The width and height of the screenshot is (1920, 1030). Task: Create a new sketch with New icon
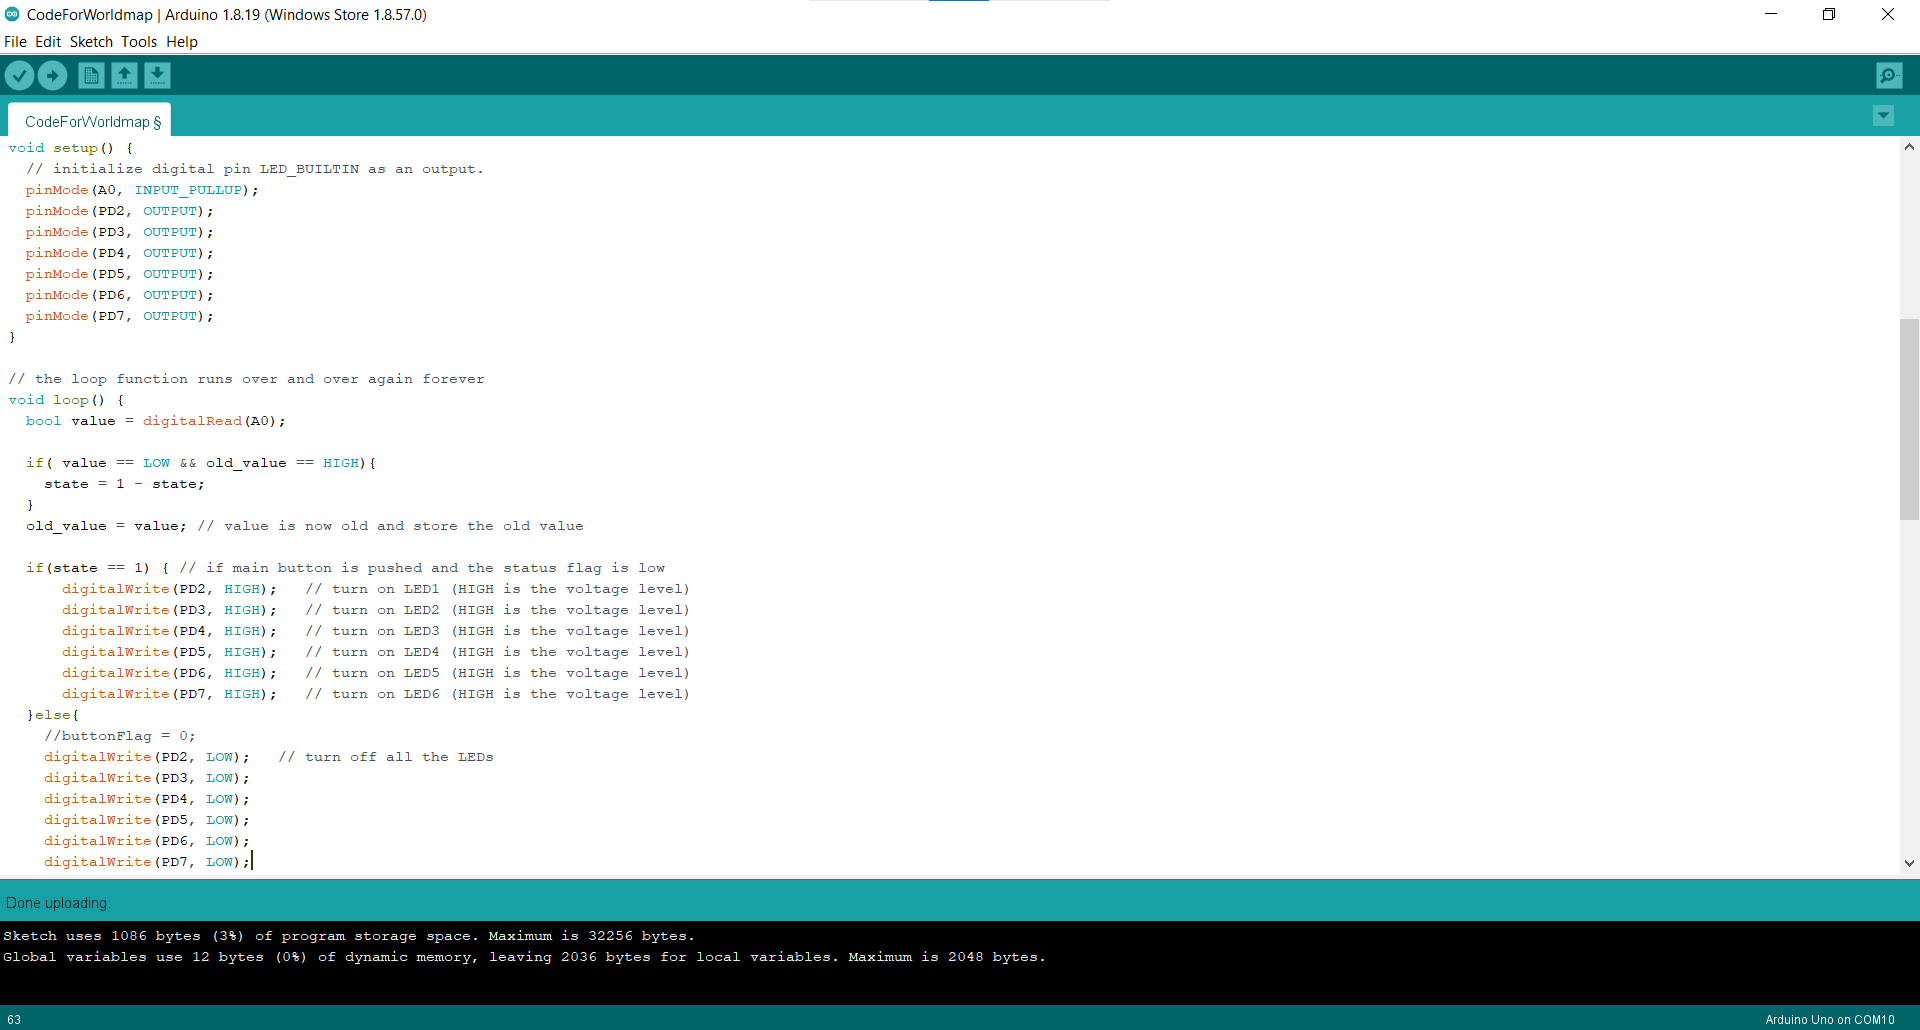tap(91, 75)
